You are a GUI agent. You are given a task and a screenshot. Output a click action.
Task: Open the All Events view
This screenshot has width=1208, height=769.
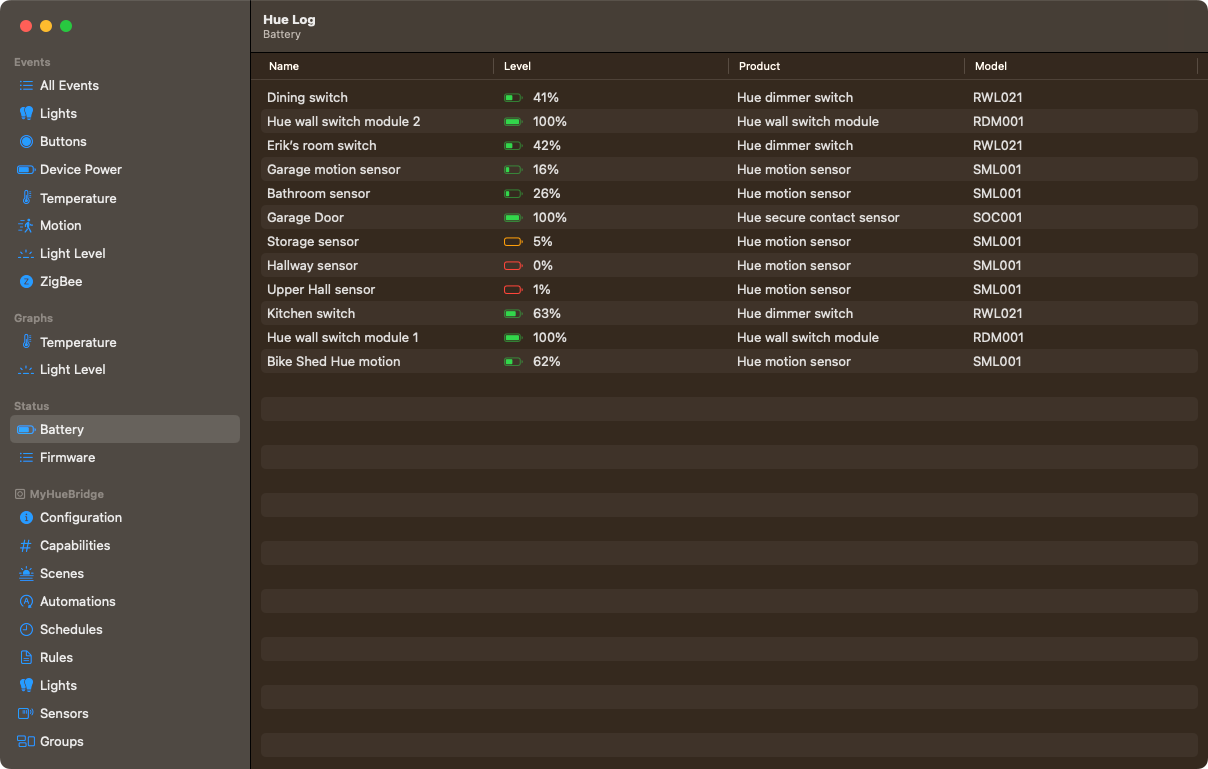tap(70, 85)
